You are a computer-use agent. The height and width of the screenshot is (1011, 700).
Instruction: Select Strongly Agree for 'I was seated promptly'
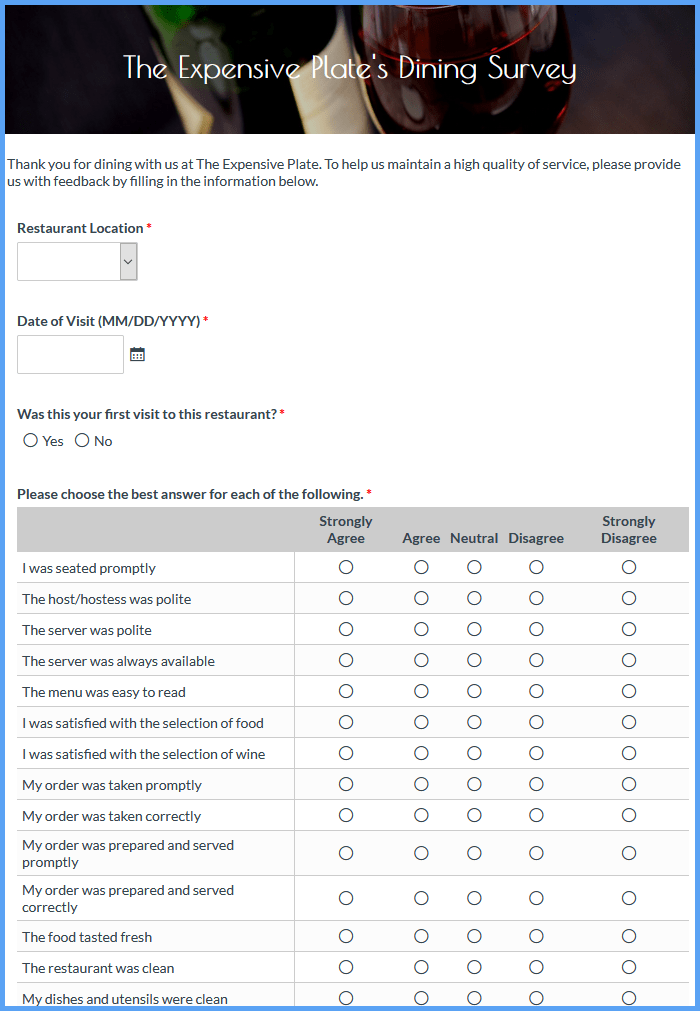click(x=345, y=567)
